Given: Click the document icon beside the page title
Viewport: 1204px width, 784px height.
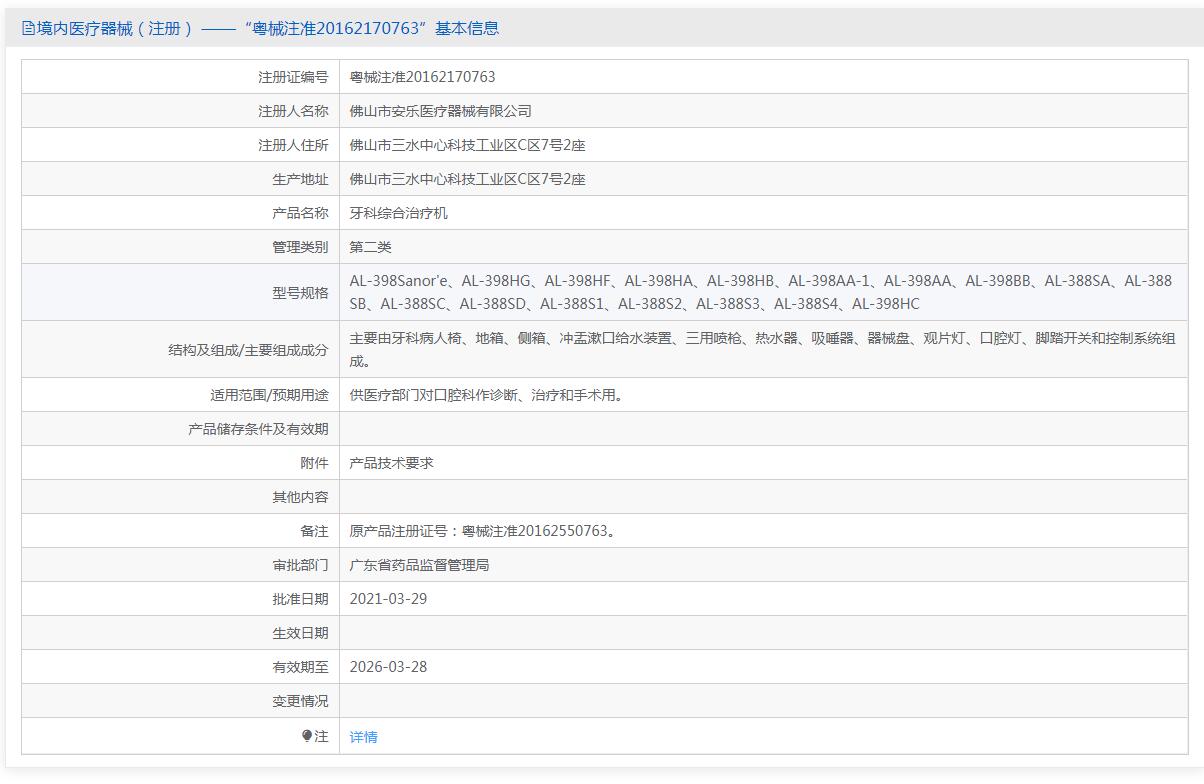Looking at the screenshot, I should (28, 29).
